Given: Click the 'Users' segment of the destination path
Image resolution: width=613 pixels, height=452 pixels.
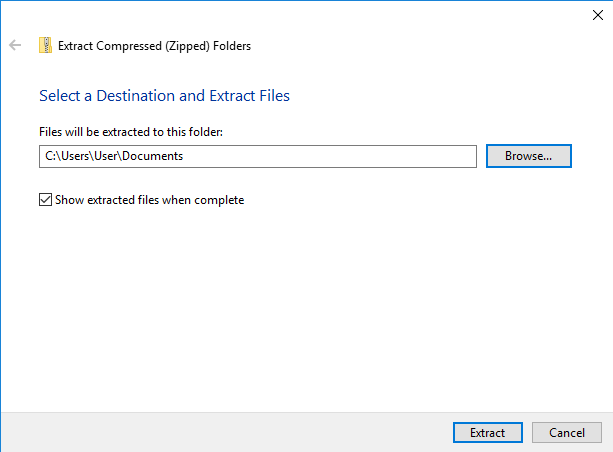Looking at the screenshot, I should 75,156.
